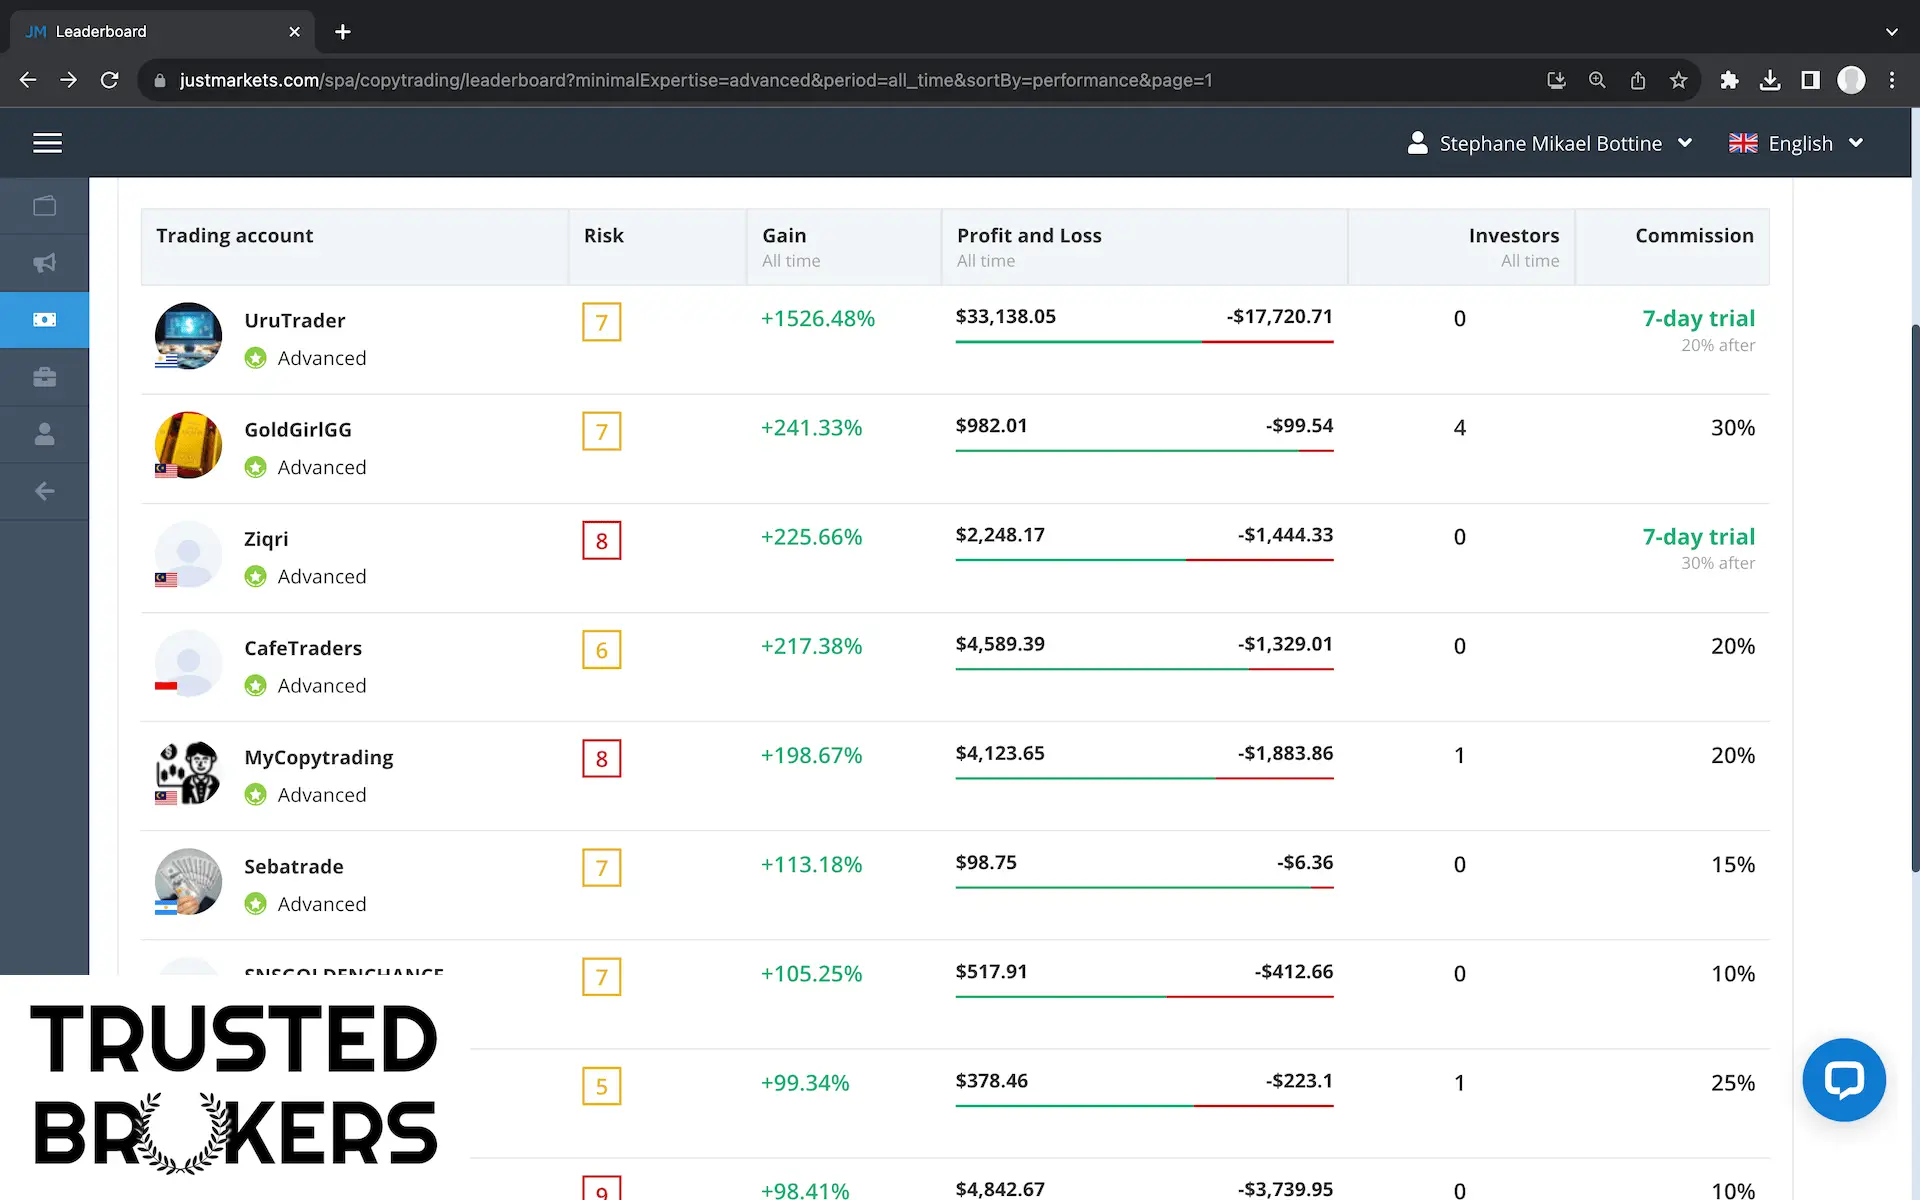Click MyCopytrading profit and loss bar
The width and height of the screenshot is (1920, 1200).
tap(1144, 778)
